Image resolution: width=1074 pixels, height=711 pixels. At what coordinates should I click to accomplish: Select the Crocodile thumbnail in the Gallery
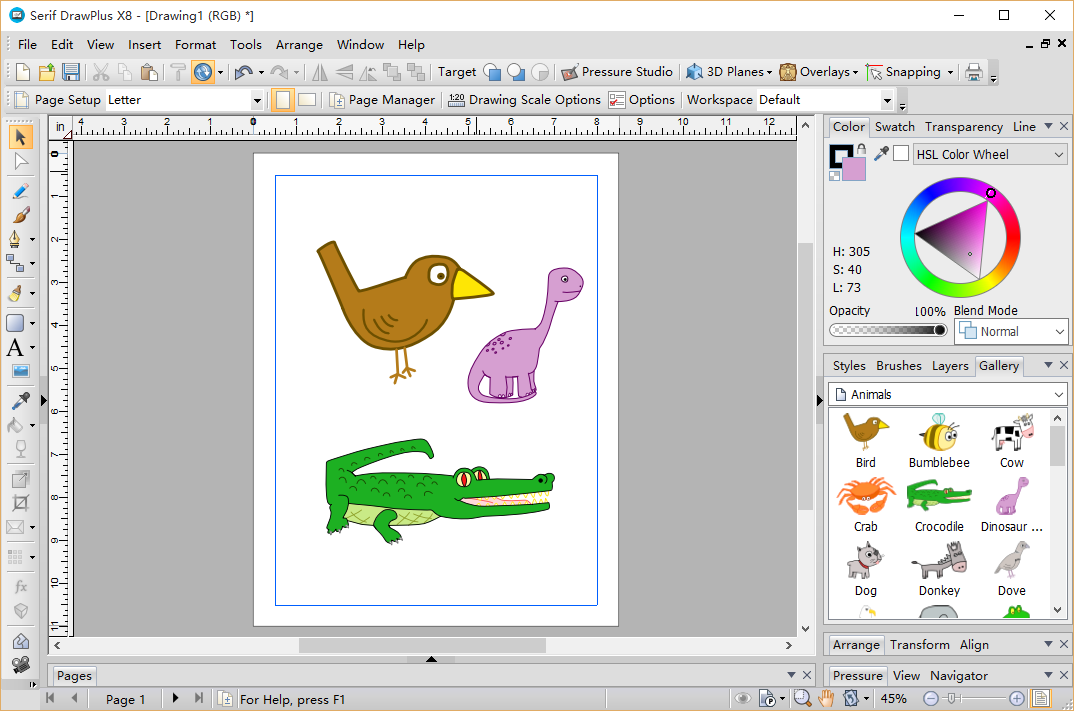939,496
